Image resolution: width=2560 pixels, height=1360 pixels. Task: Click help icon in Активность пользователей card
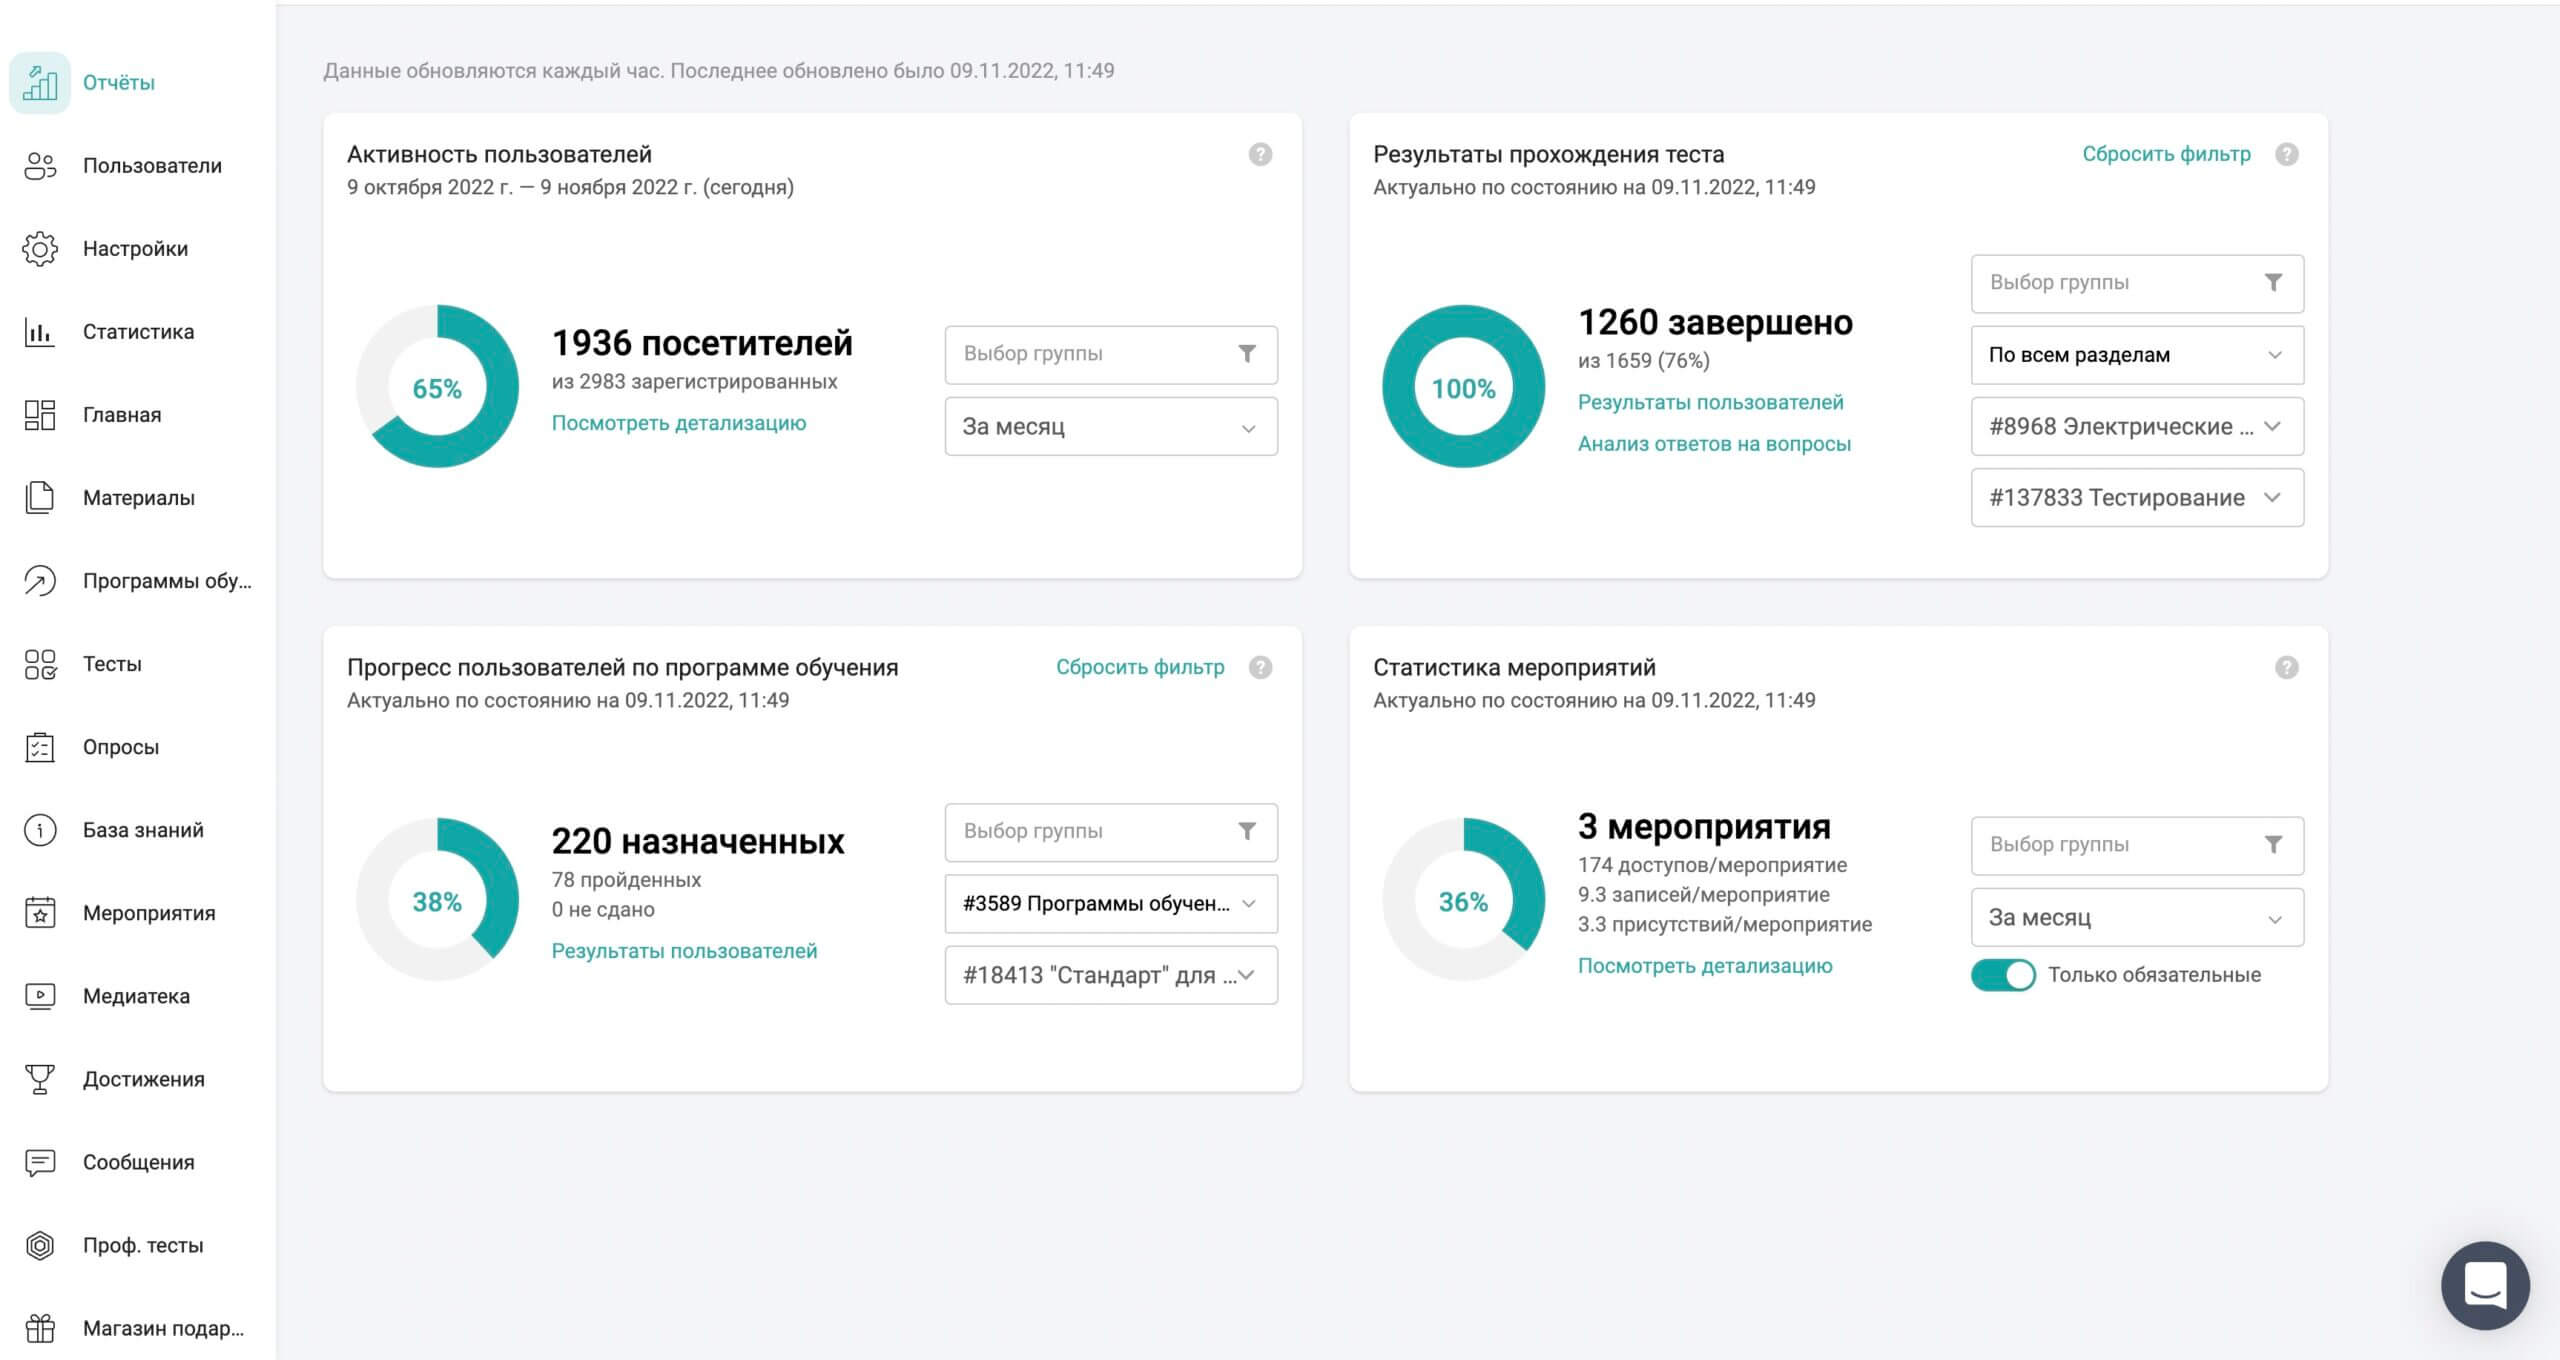[1260, 154]
